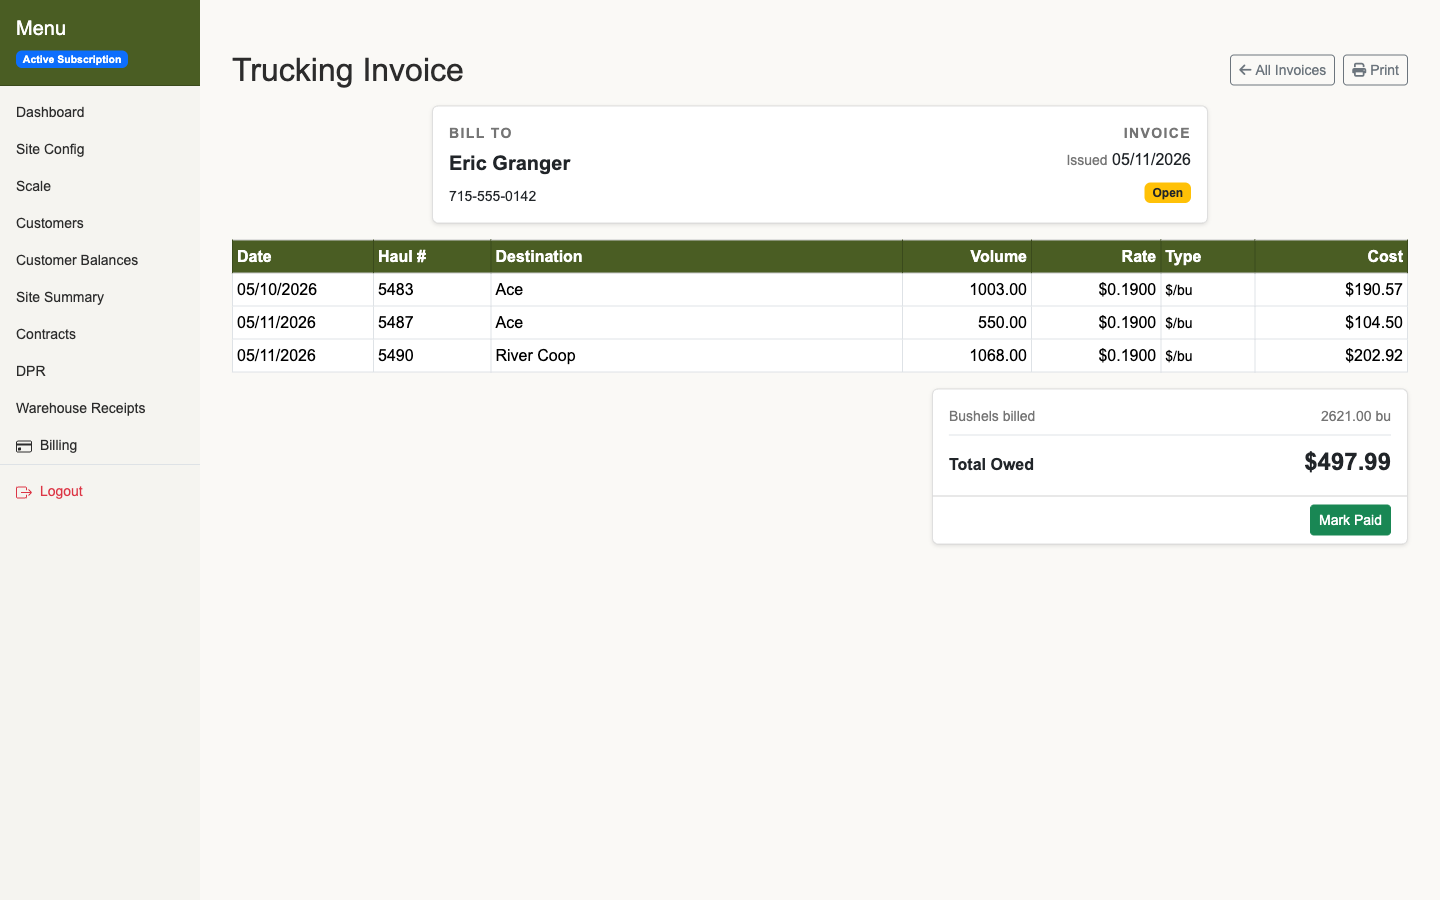1440x900 pixels.
Task: Click the Open status badge
Action: [x=1167, y=193]
